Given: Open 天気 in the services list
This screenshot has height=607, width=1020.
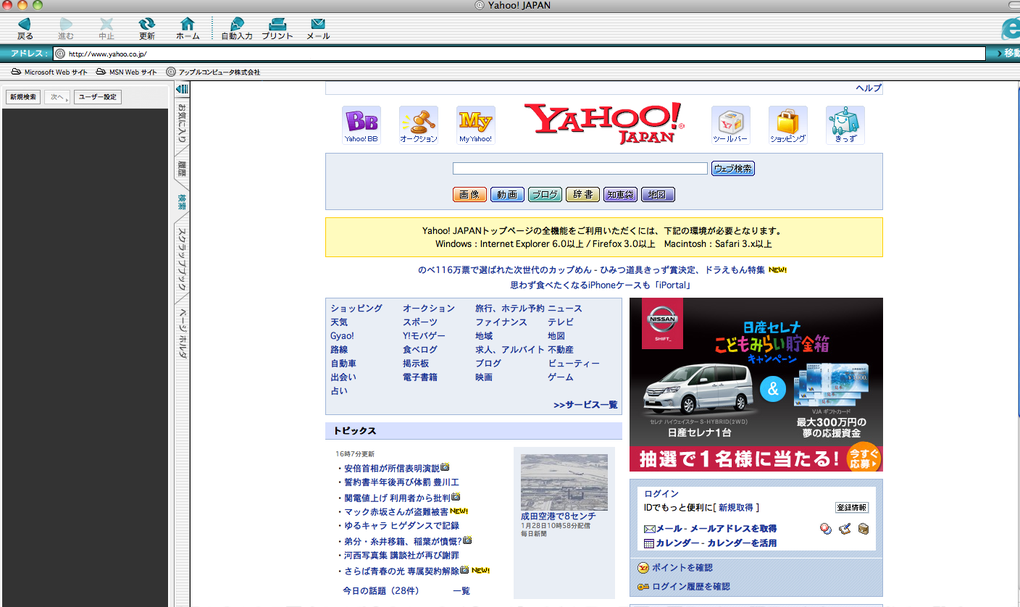Looking at the screenshot, I should (x=338, y=322).
